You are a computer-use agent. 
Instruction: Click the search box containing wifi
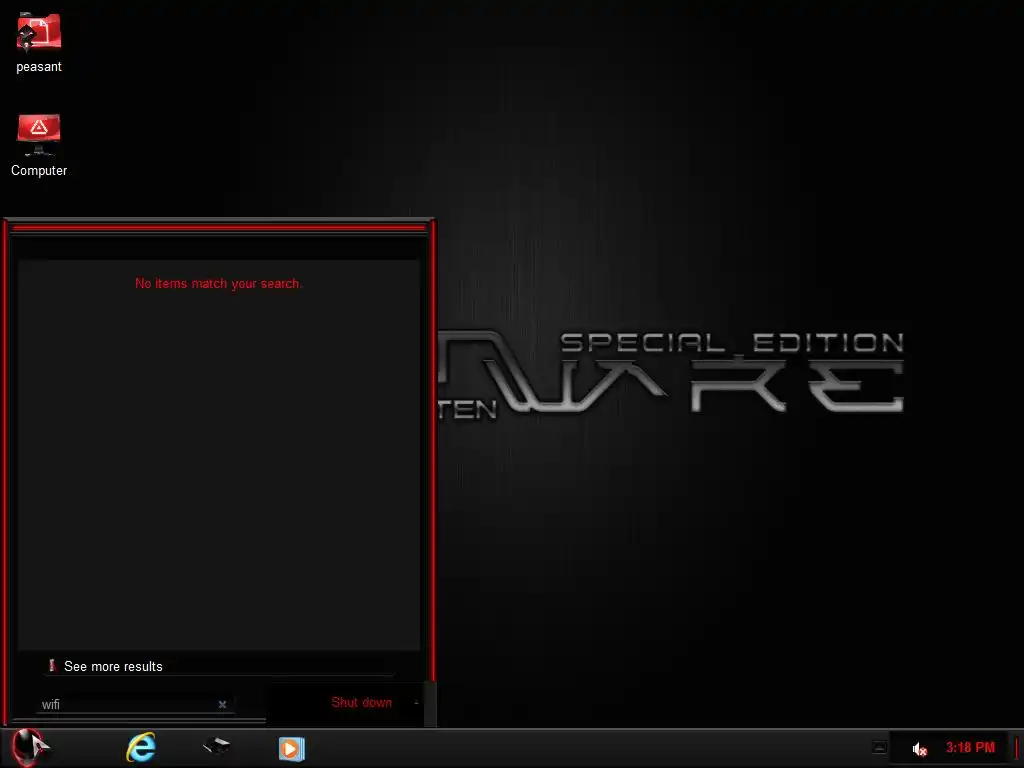[x=135, y=705]
